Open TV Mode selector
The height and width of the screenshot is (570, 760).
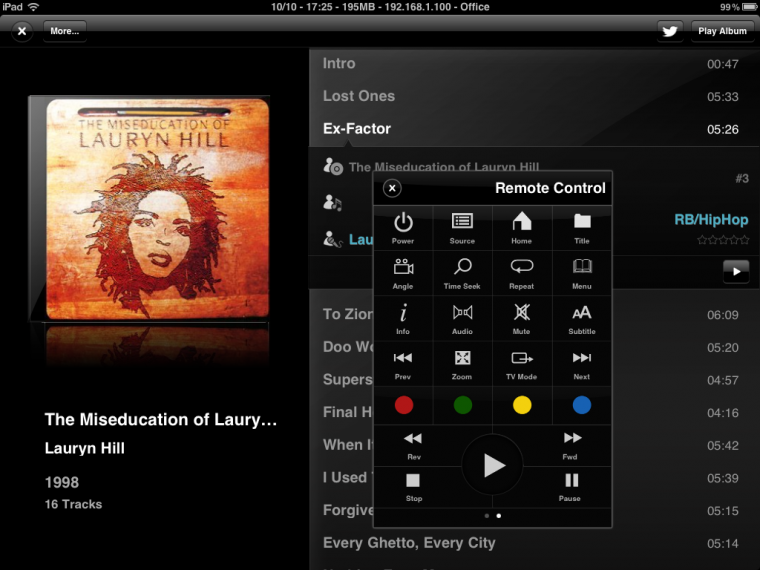coord(522,362)
